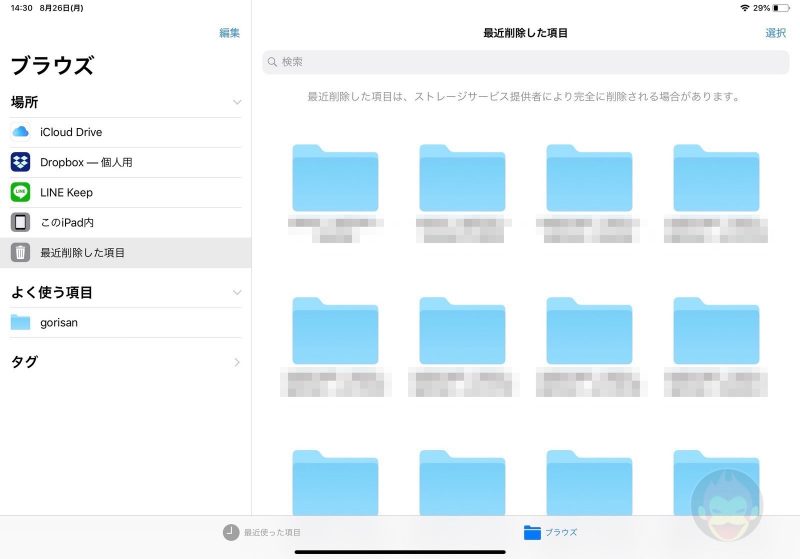The image size is (800, 559).
Task: Open second folder in middle row
Action: coord(462,331)
